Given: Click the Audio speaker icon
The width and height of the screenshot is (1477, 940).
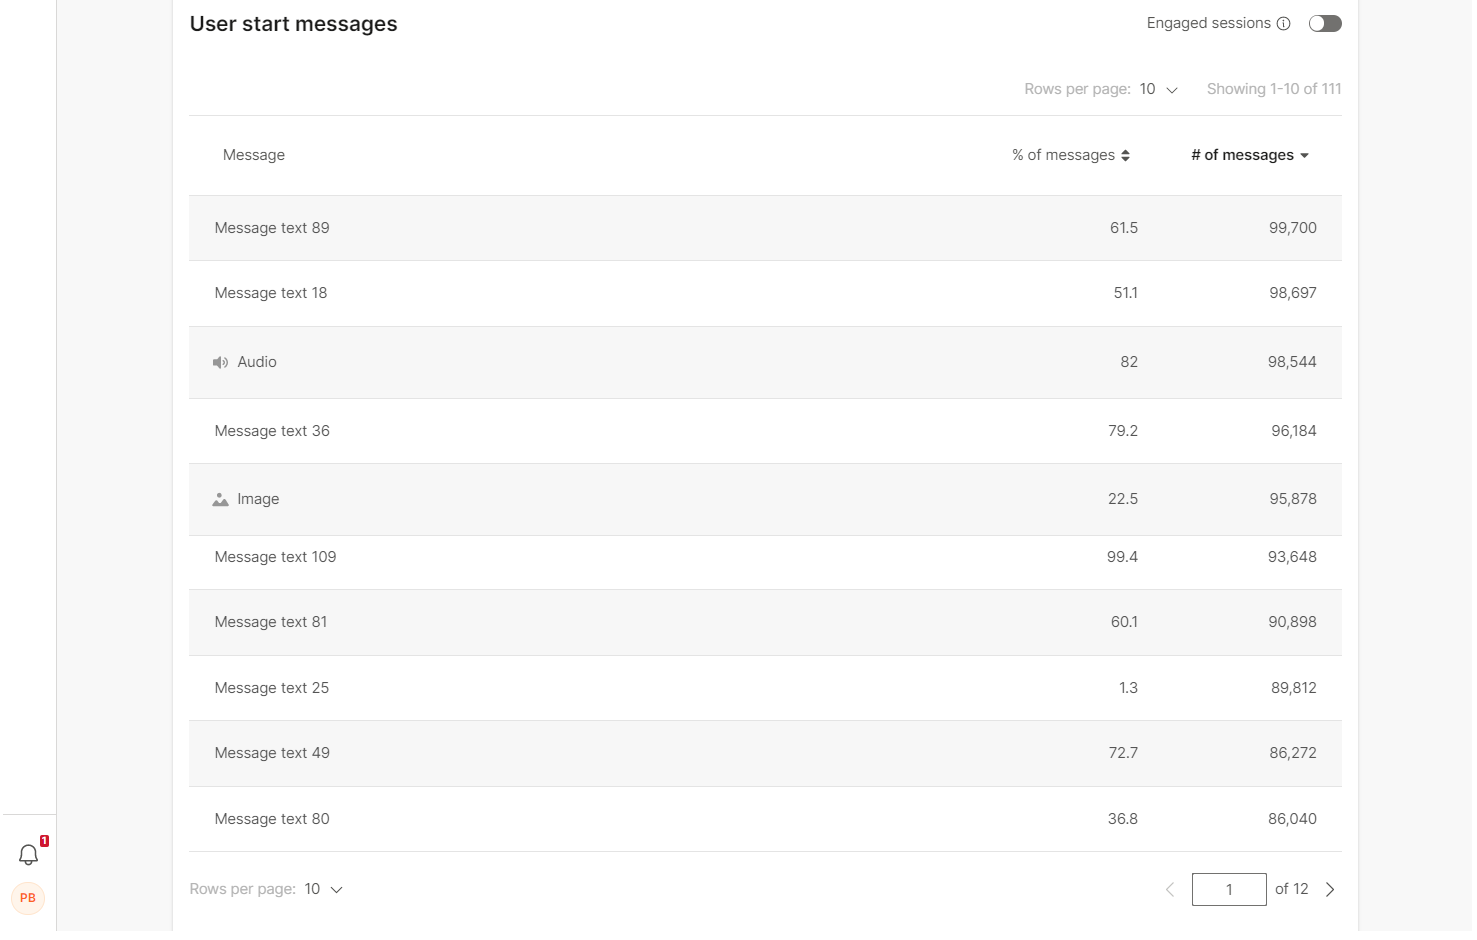Looking at the screenshot, I should pyautogui.click(x=220, y=363).
